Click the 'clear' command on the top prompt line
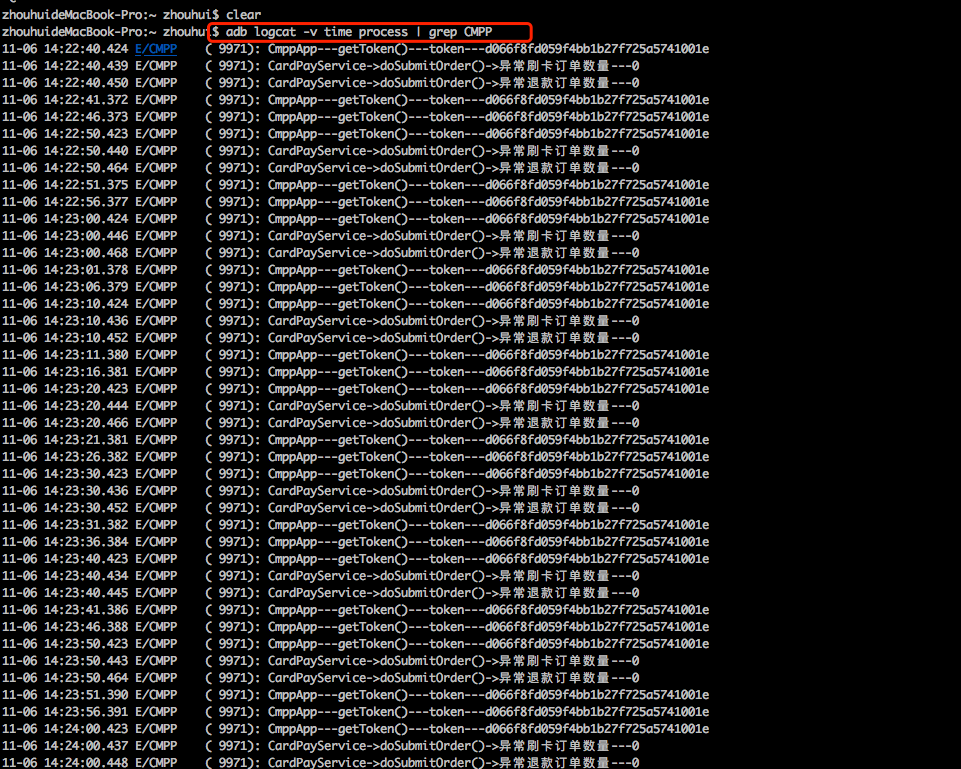This screenshot has height=769, width=961. point(243,15)
